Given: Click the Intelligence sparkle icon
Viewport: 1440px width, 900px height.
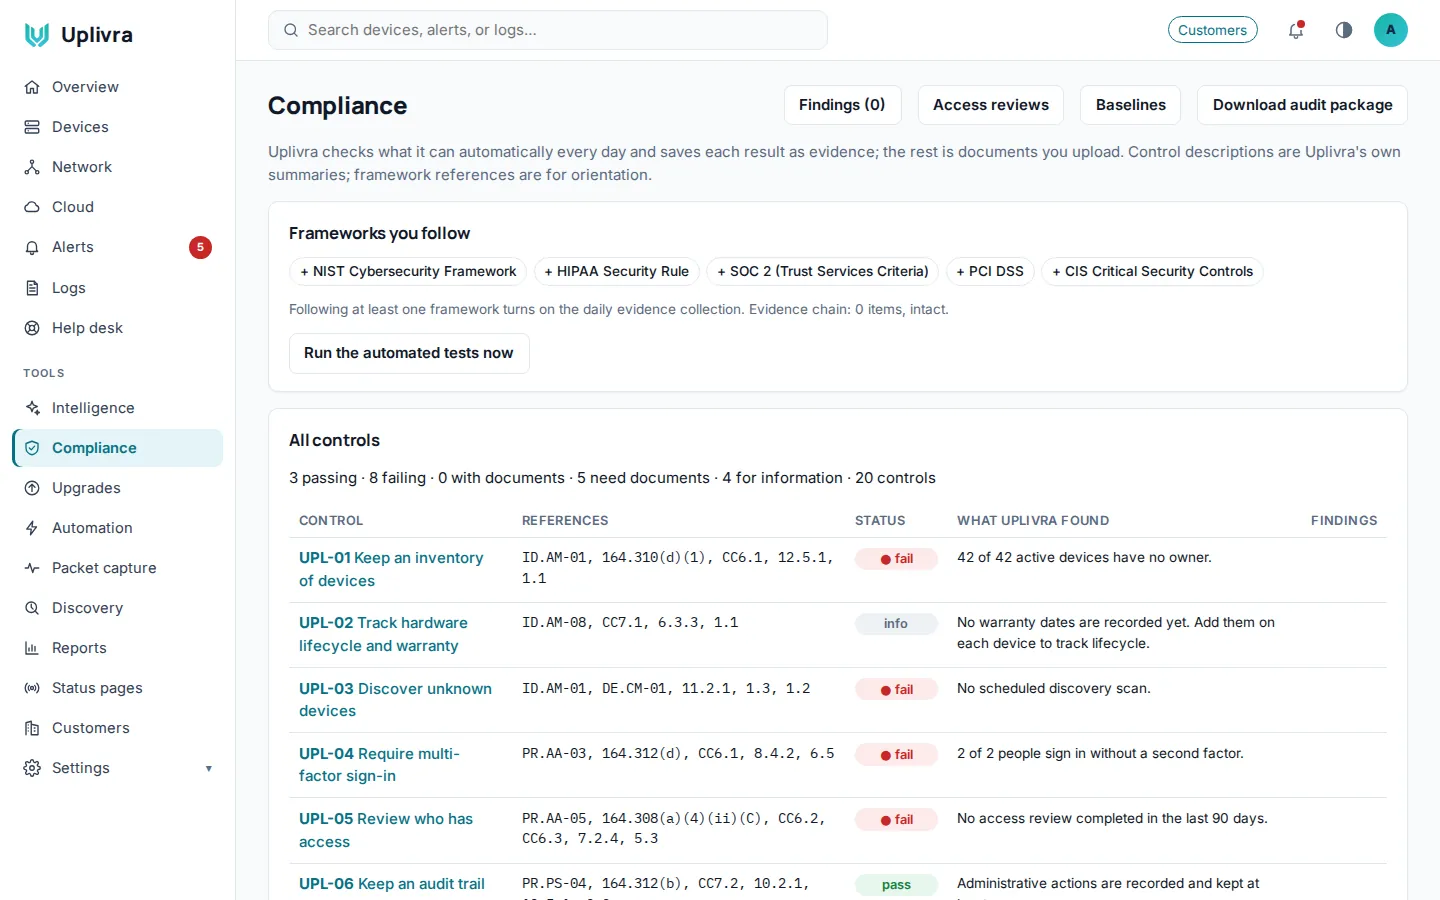Looking at the screenshot, I should coord(32,408).
